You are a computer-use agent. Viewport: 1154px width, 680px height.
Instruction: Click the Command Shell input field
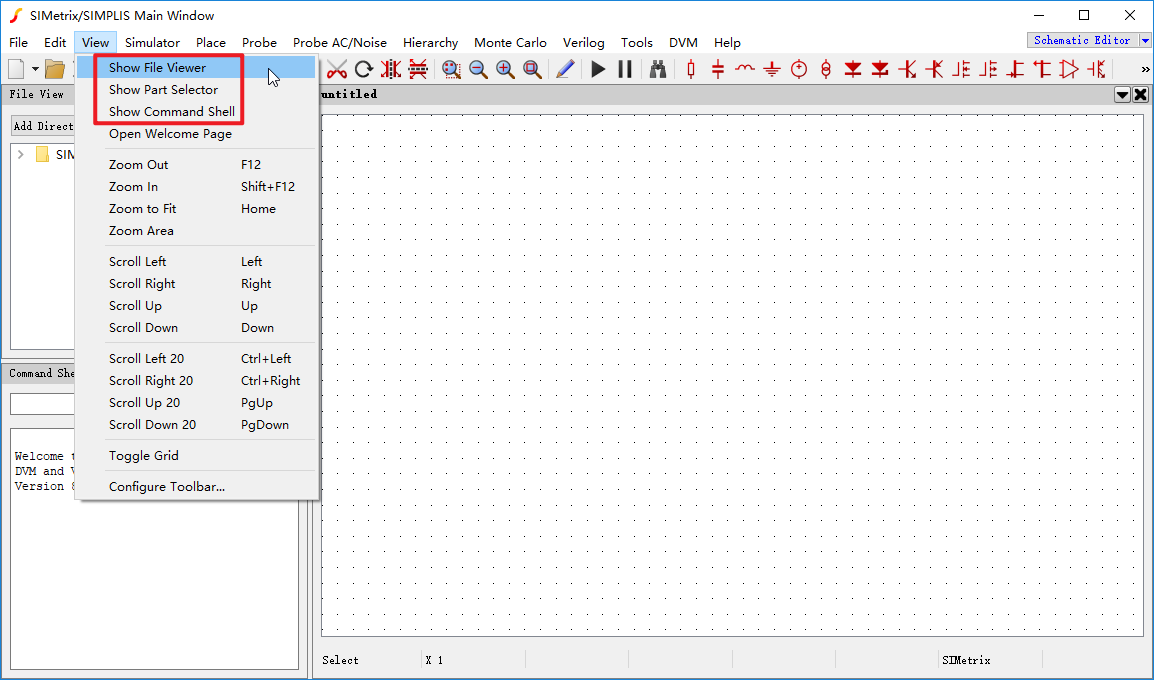point(43,403)
